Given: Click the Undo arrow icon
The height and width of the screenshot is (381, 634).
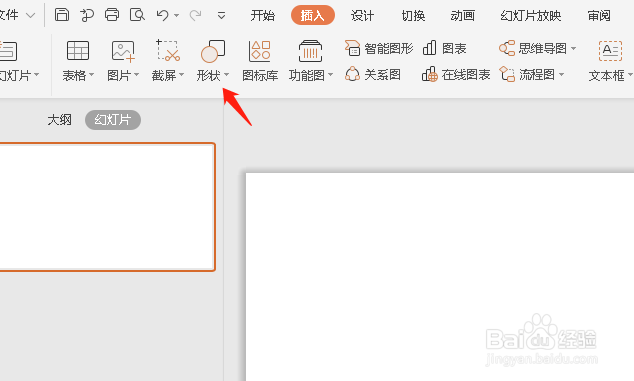Looking at the screenshot, I should pyautogui.click(x=163, y=15).
